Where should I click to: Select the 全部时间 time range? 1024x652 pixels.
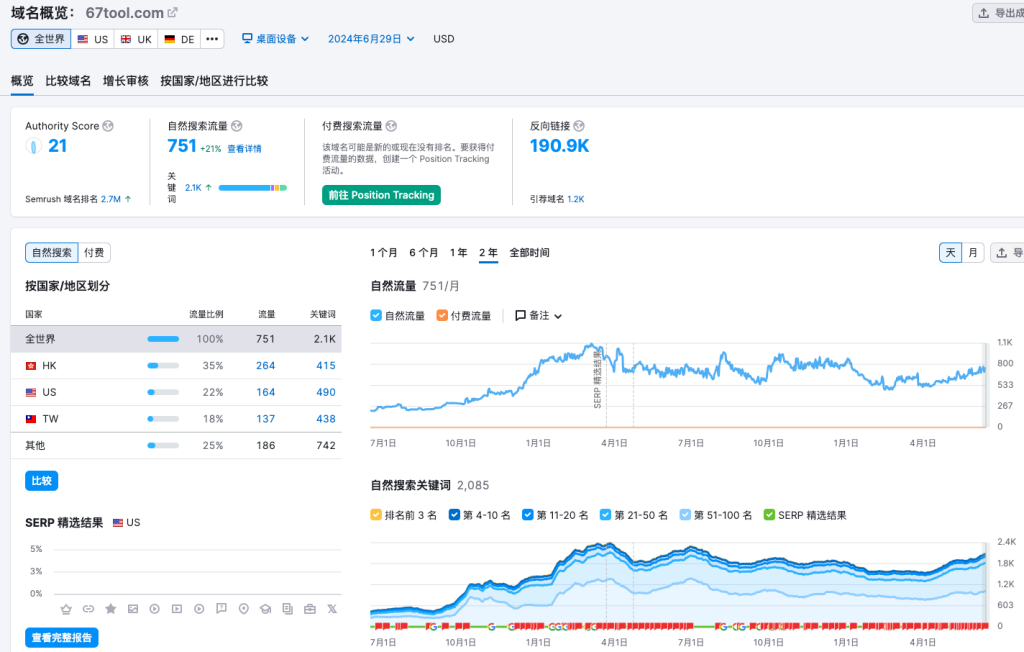point(530,253)
